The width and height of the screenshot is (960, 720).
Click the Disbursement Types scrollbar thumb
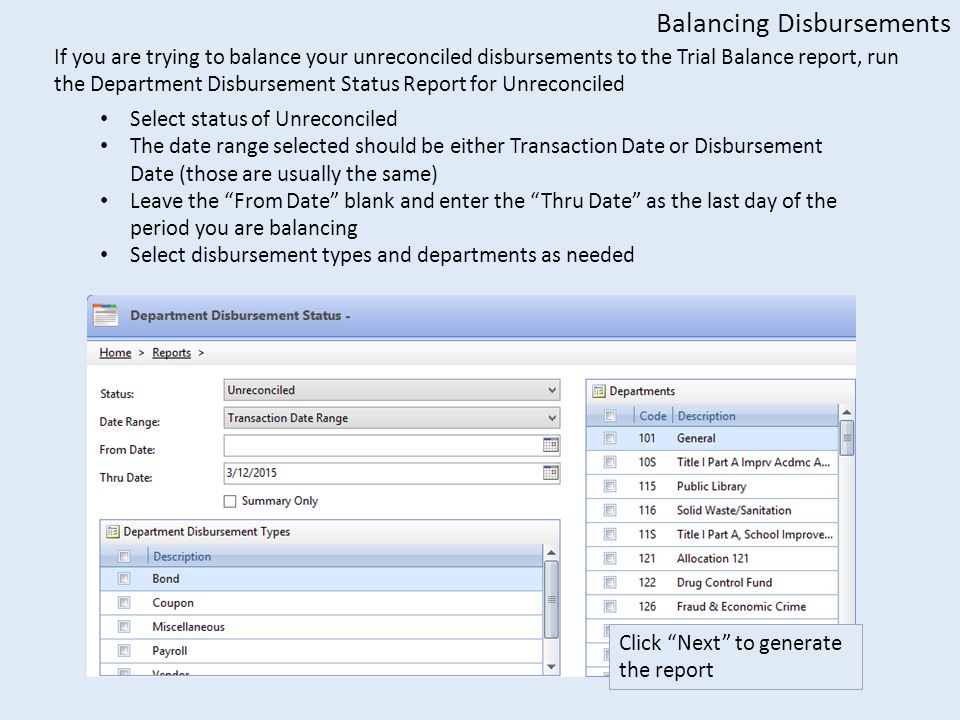pyautogui.click(x=551, y=599)
